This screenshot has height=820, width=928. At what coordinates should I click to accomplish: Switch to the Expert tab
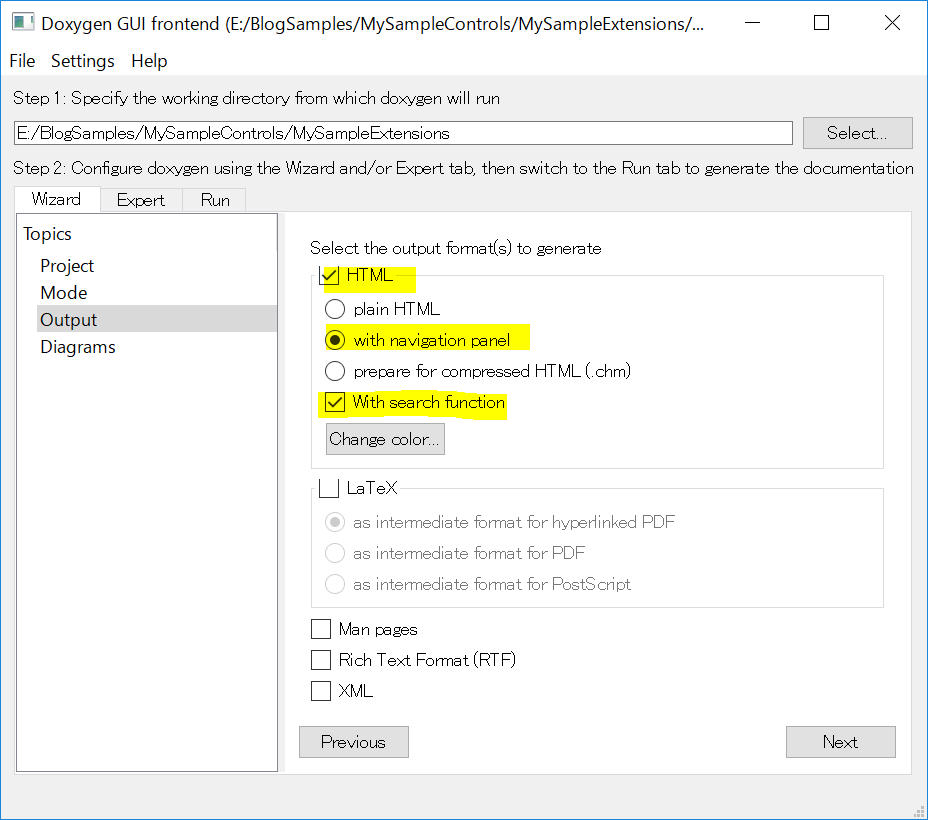(141, 200)
